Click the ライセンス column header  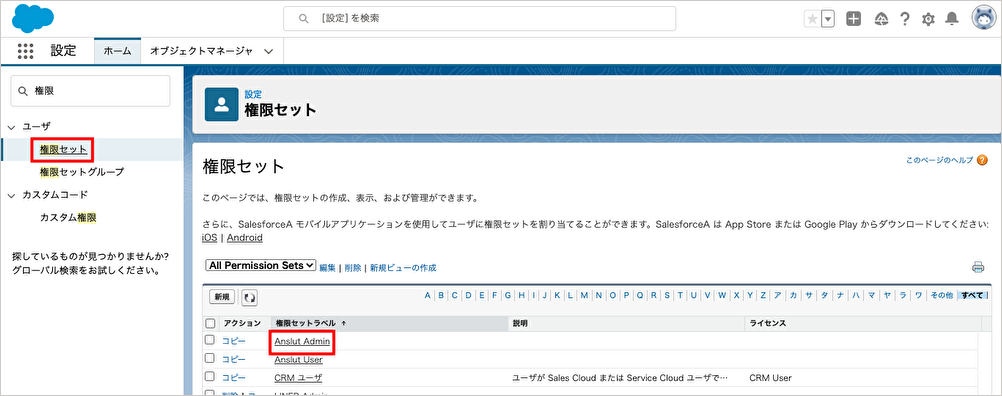pos(769,323)
